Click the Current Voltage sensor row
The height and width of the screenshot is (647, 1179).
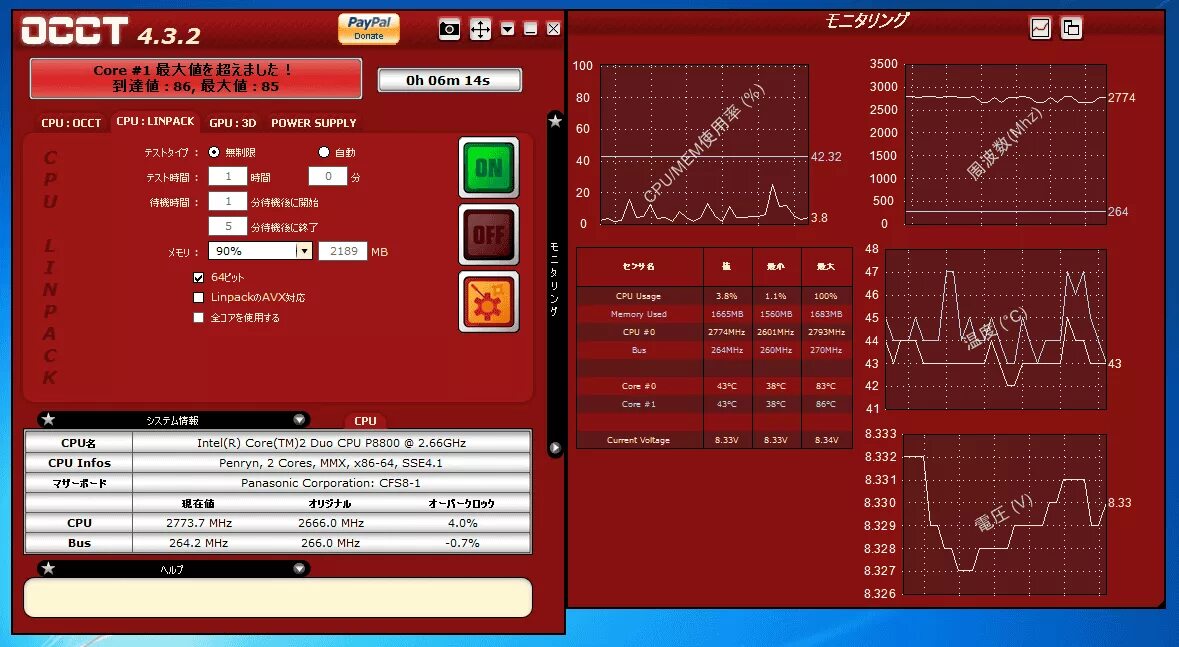pyautogui.click(x=714, y=440)
